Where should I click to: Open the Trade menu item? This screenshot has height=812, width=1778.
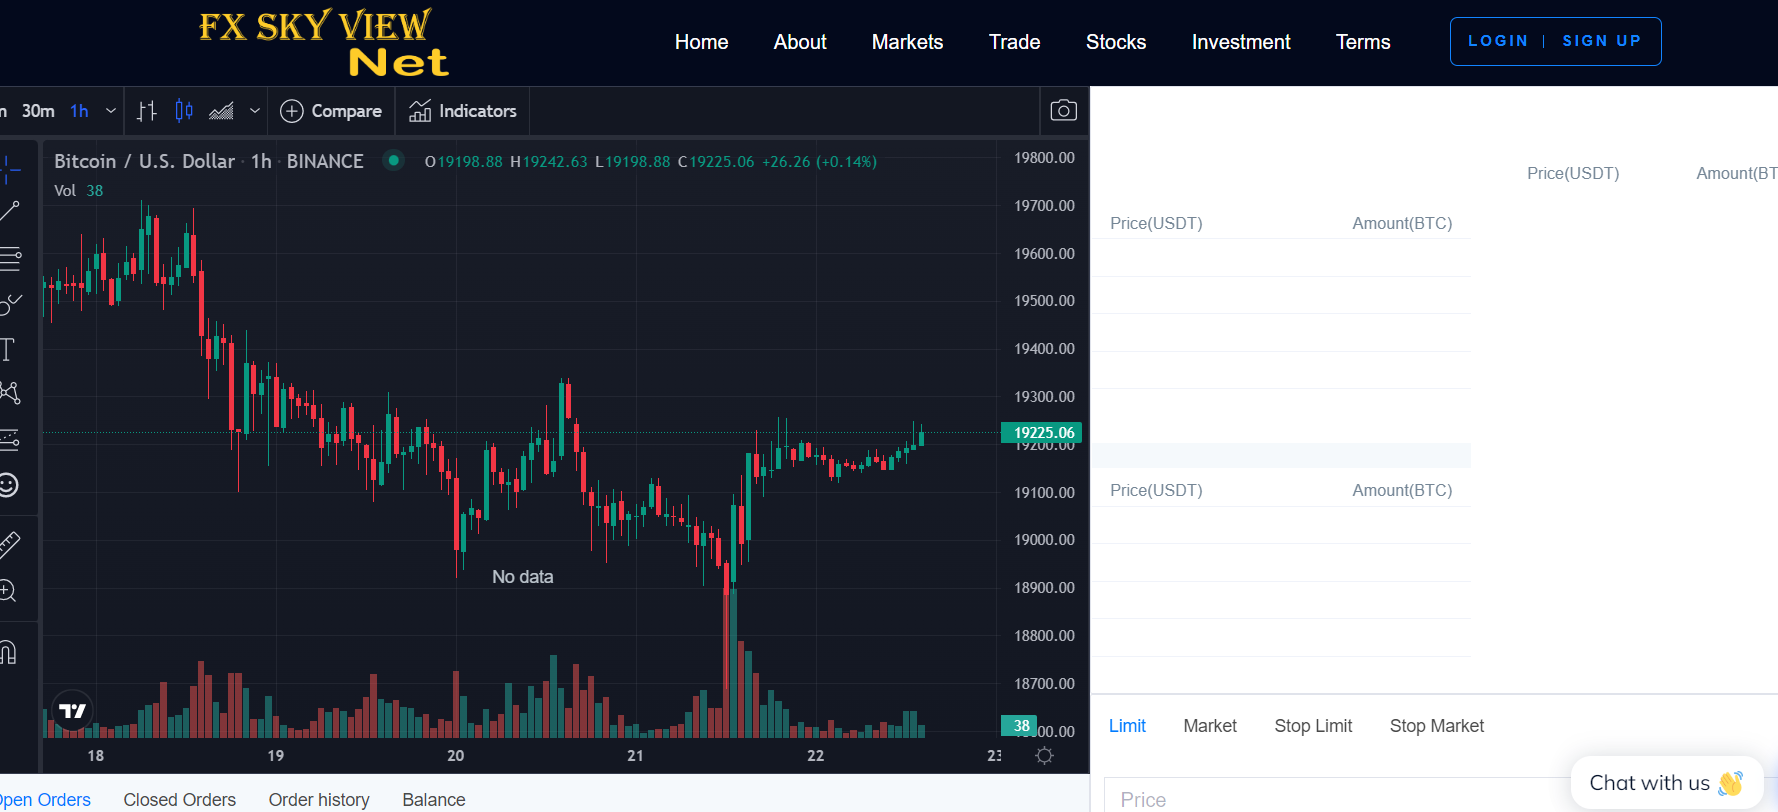(1014, 42)
